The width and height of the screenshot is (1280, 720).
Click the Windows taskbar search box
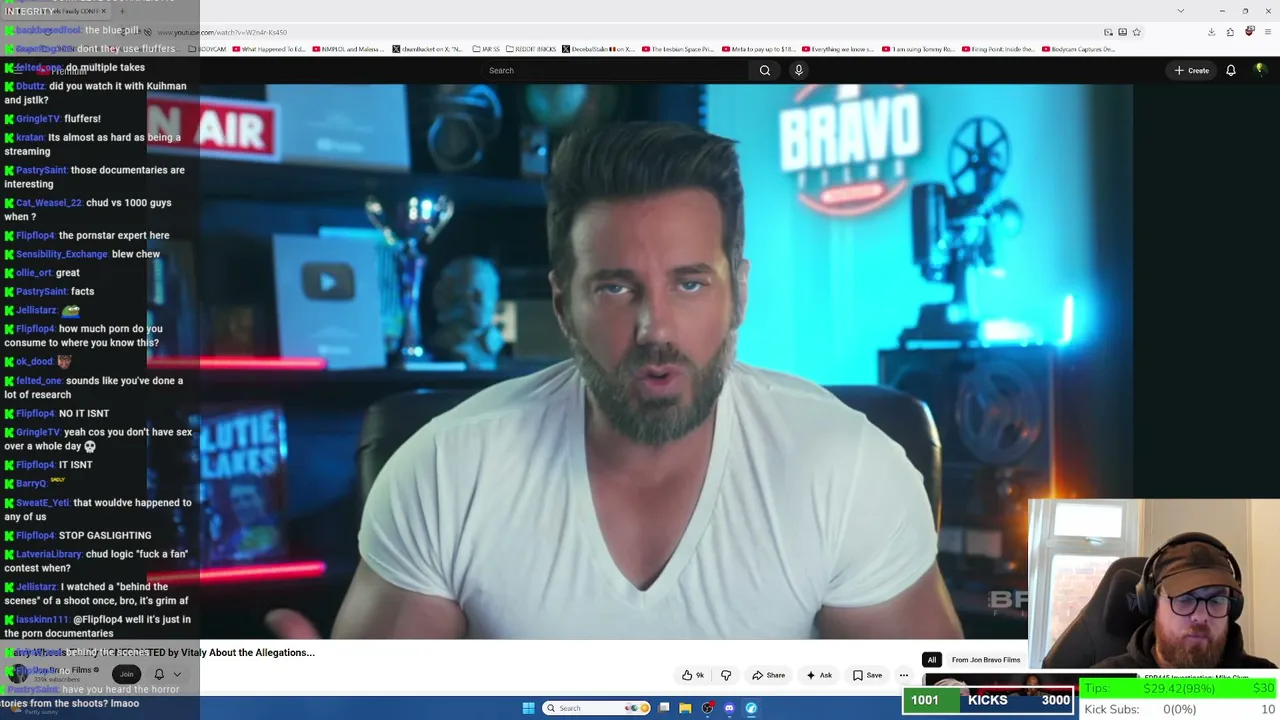595,708
